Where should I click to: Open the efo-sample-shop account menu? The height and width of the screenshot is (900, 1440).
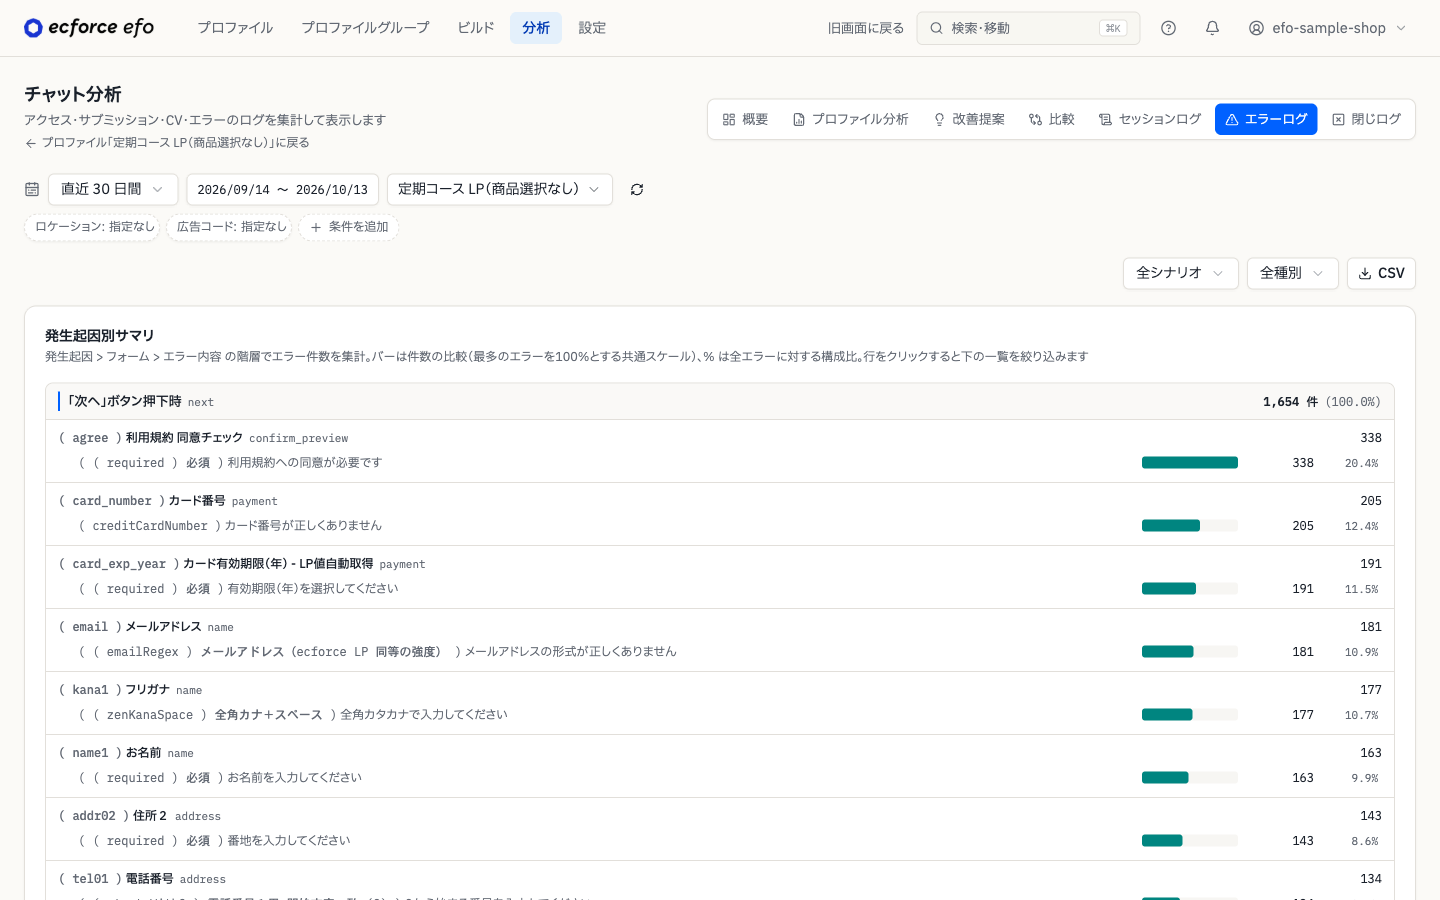point(1328,28)
